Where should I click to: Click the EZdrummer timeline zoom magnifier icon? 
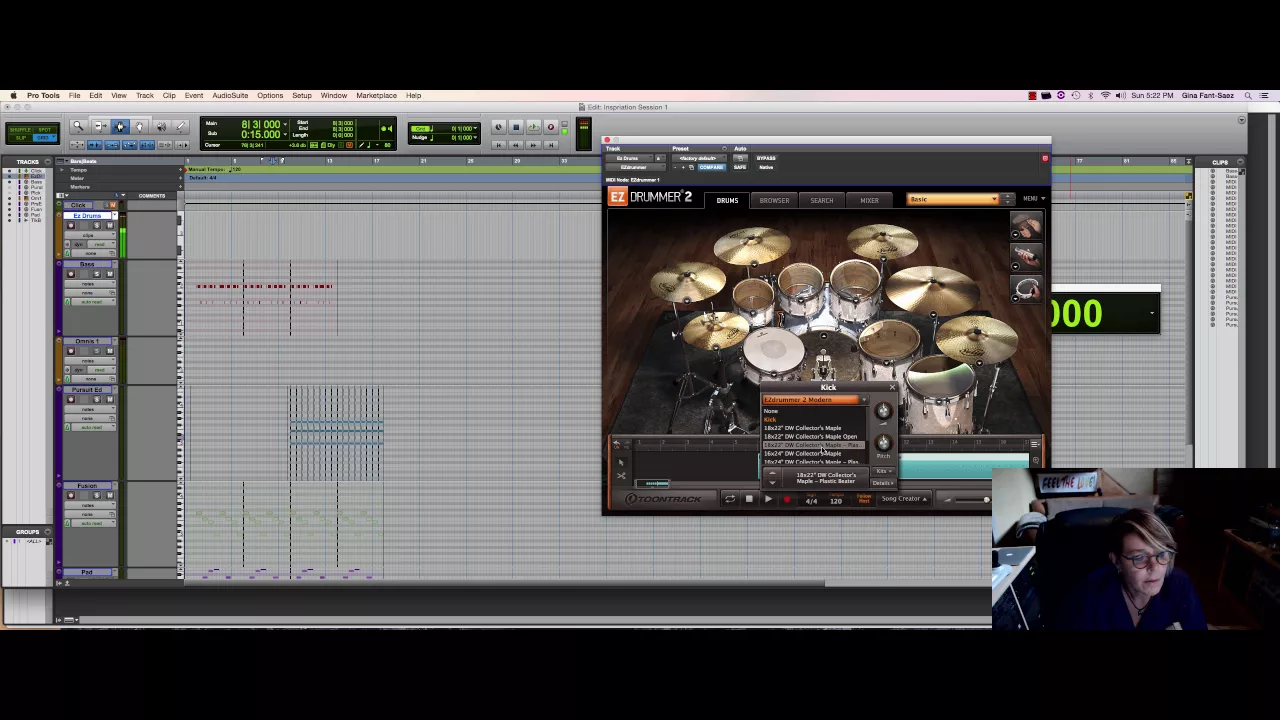tap(1035, 460)
